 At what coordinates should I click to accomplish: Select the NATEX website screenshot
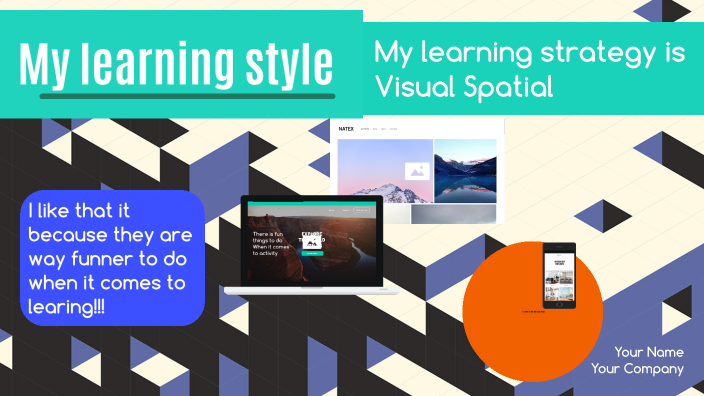click(x=417, y=171)
